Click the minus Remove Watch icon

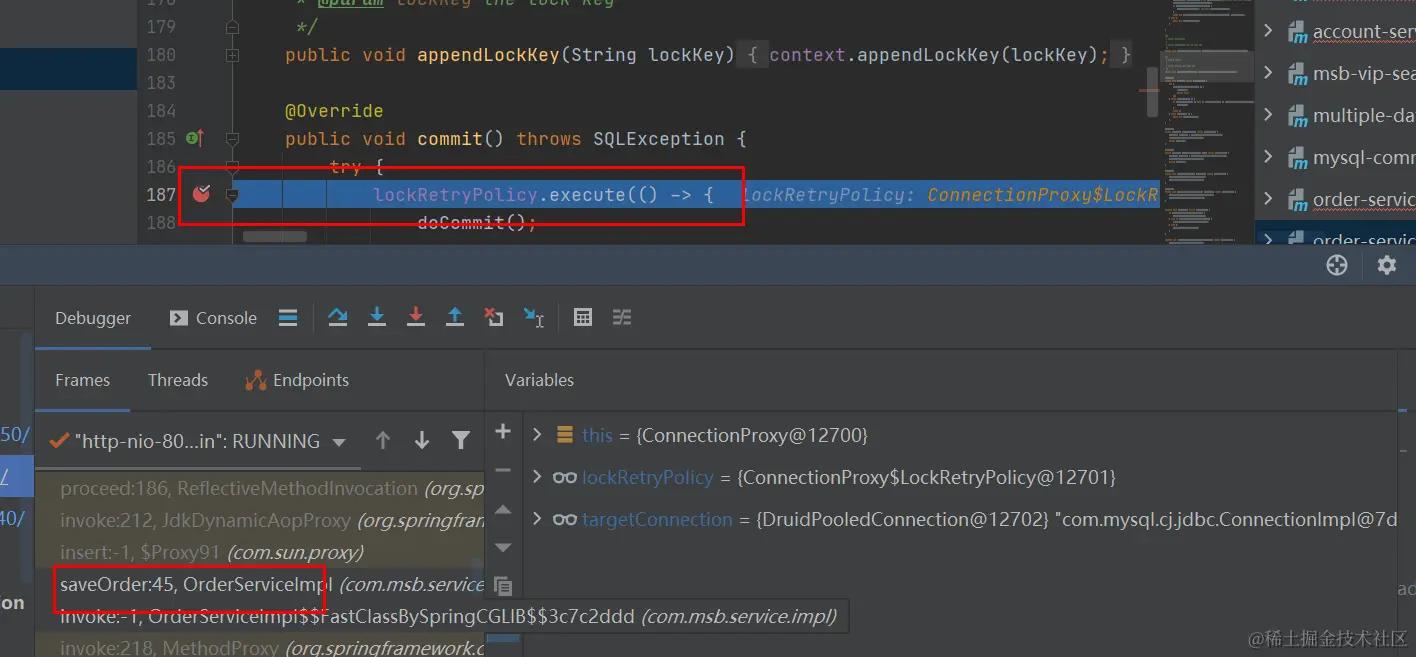(503, 470)
